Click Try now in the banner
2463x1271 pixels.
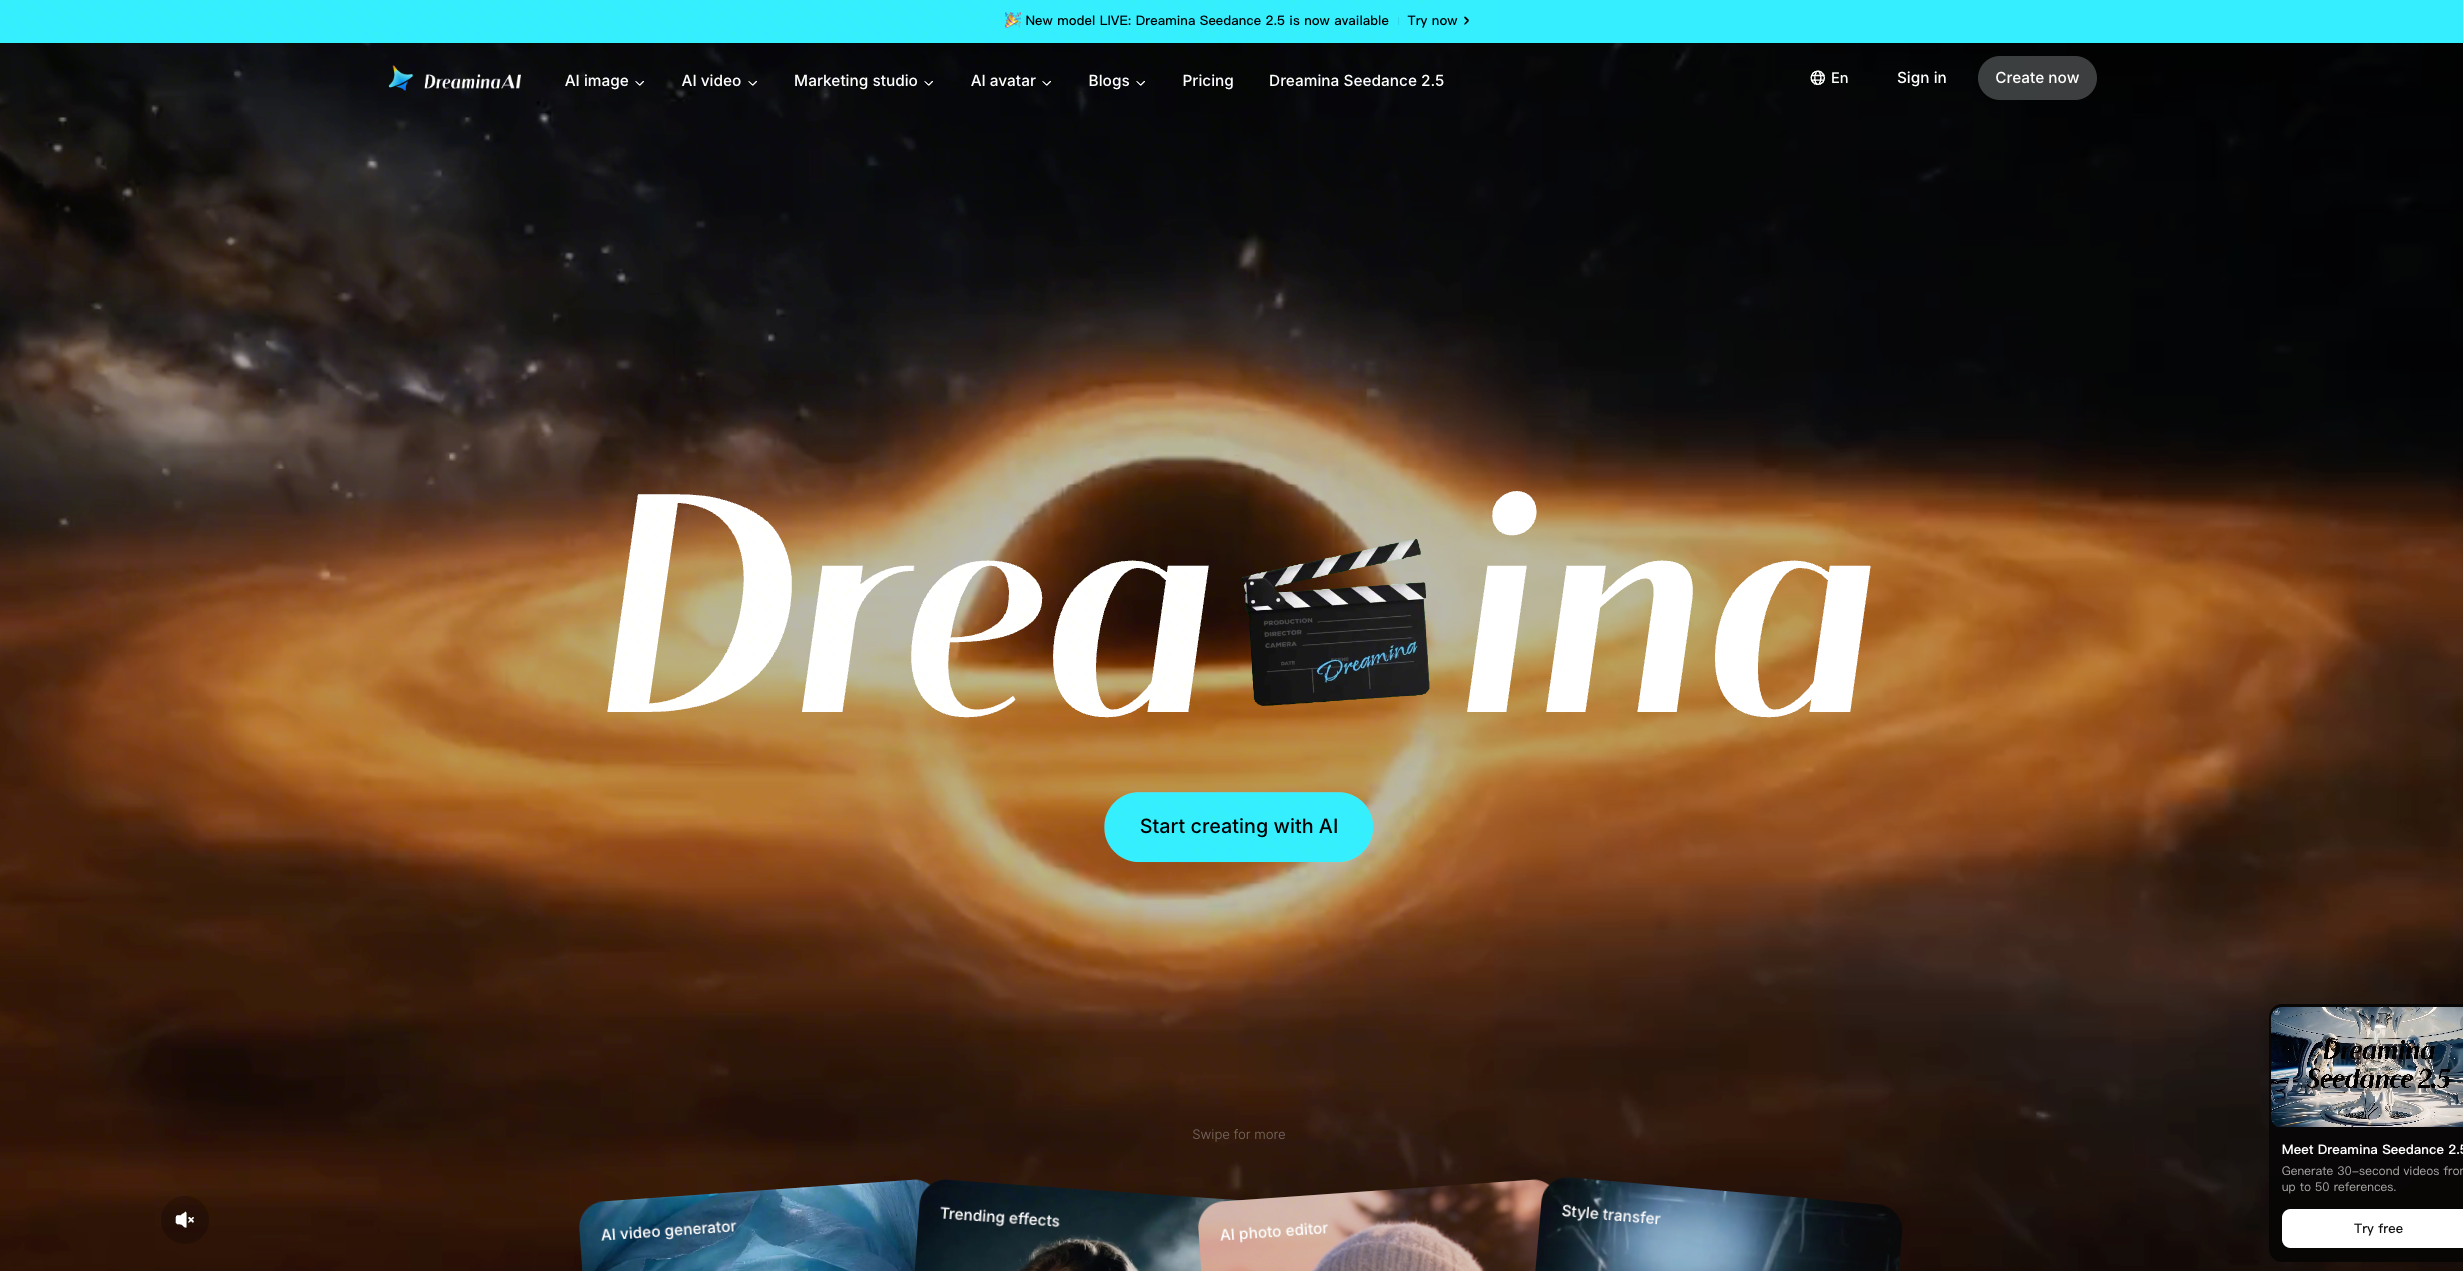pos(1438,21)
